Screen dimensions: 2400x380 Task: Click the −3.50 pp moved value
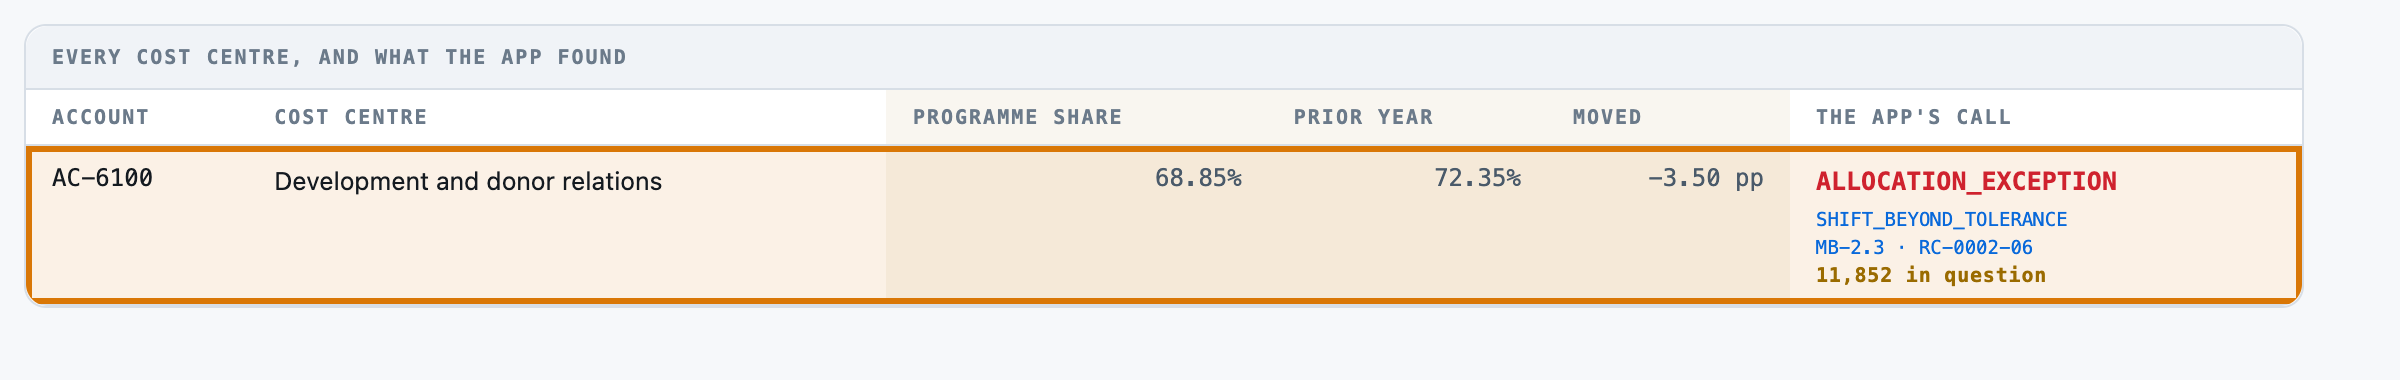pyautogui.click(x=1705, y=178)
